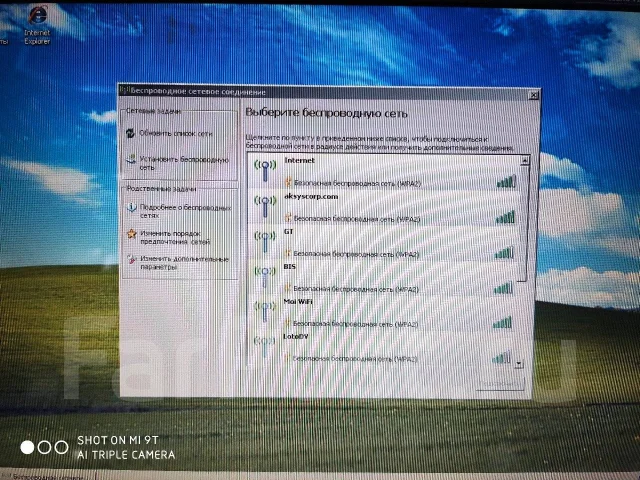Image resolution: width=640 pixels, height=480 pixels.
Task: Click signal strength bars of BIS network
Action: coord(503,289)
